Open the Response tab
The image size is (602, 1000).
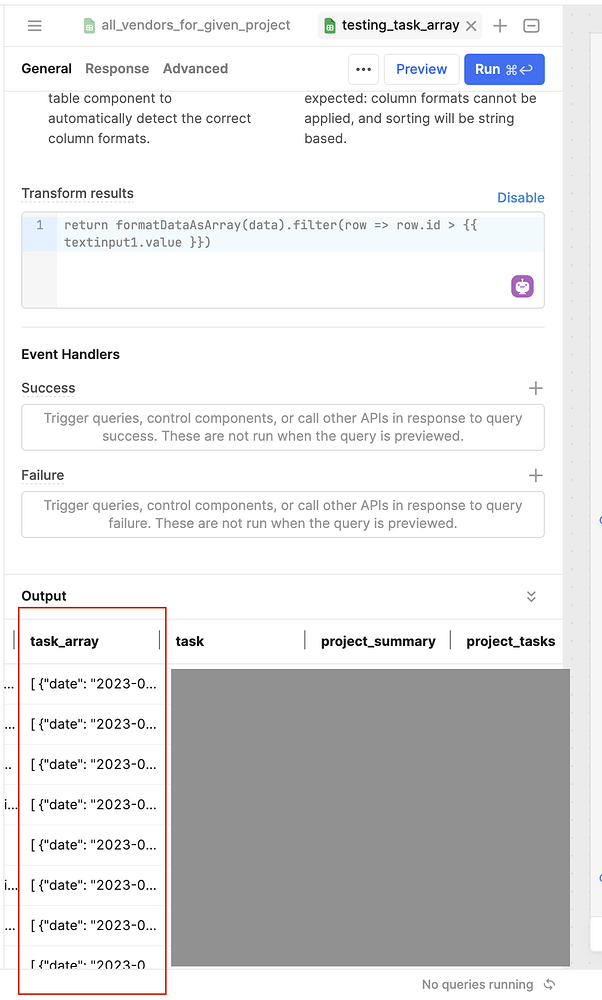[x=117, y=68]
